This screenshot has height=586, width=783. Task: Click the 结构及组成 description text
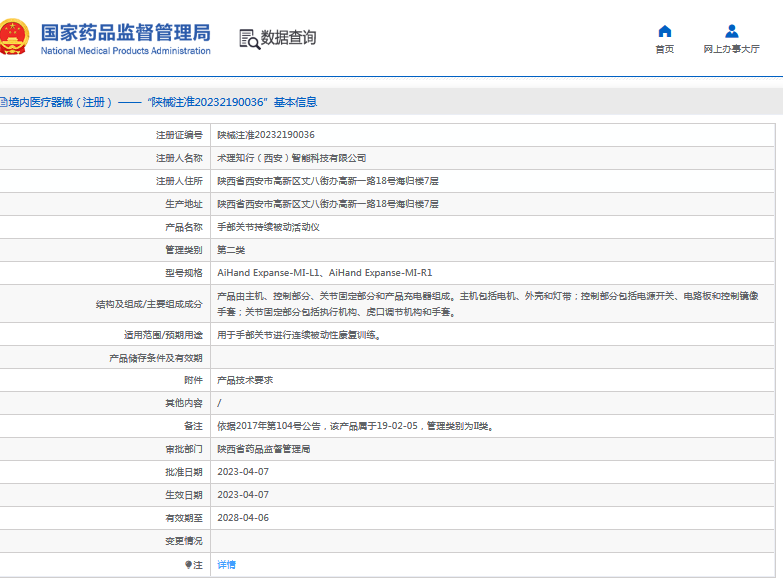(x=488, y=304)
